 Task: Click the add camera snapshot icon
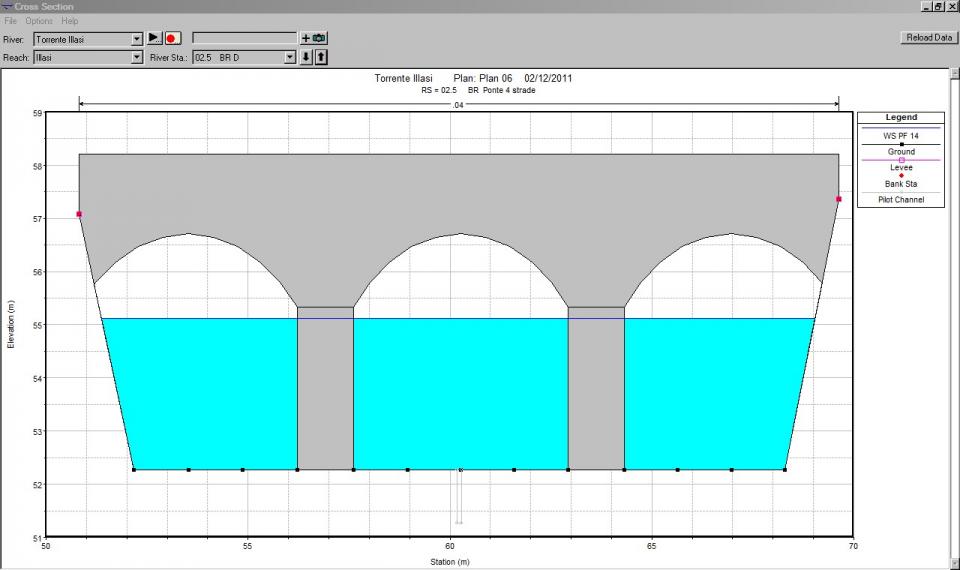[x=313, y=38]
